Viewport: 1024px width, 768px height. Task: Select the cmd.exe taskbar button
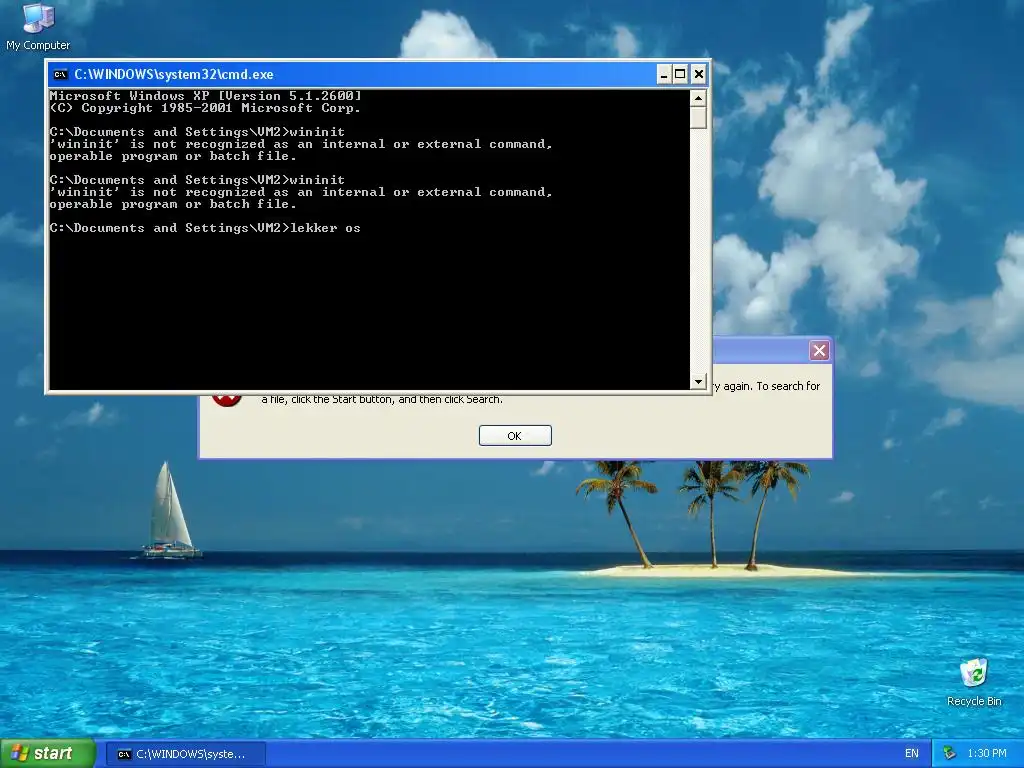(185, 754)
